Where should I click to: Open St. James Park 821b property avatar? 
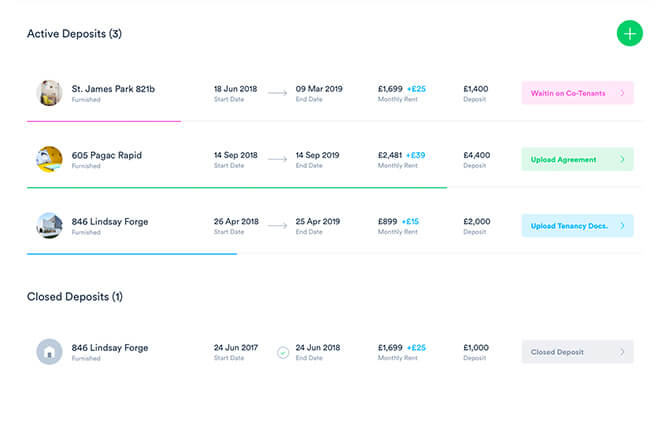(50, 93)
